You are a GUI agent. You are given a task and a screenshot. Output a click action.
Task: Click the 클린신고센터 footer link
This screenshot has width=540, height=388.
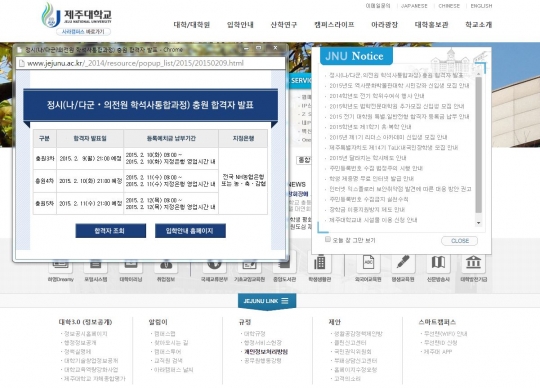pos(350,343)
